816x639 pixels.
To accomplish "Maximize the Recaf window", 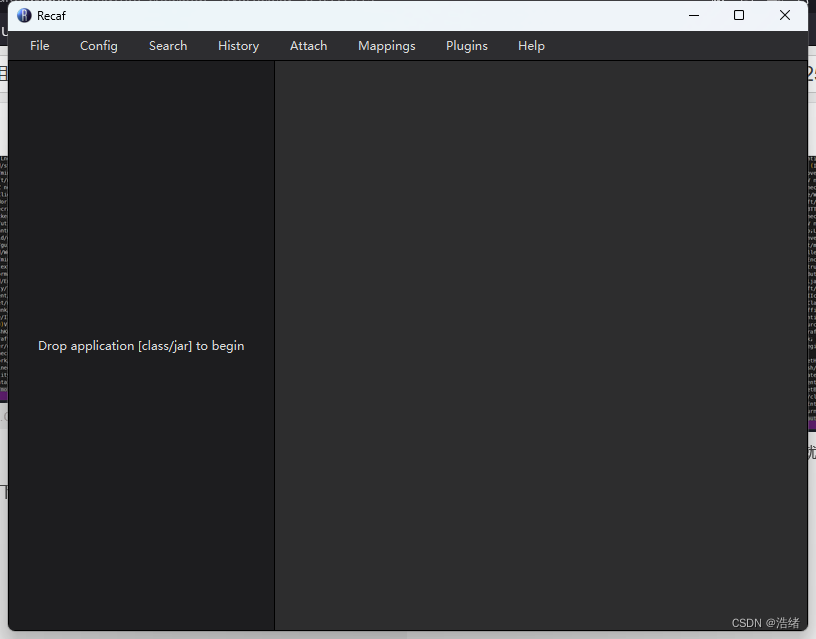I will tap(738, 16).
